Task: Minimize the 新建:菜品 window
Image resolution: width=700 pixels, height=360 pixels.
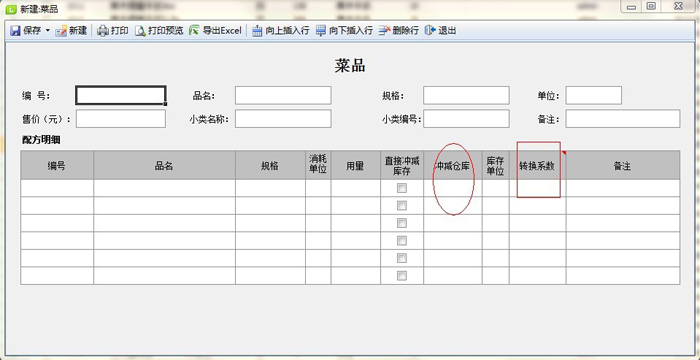Action: (631, 6)
